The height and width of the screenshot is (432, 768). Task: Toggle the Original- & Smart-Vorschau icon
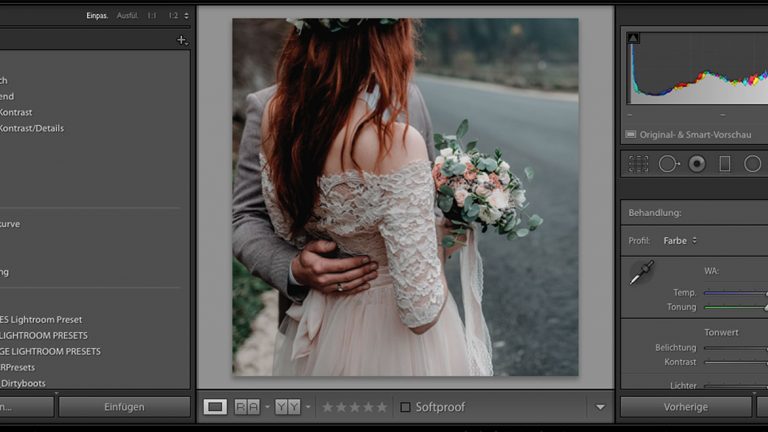point(631,134)
